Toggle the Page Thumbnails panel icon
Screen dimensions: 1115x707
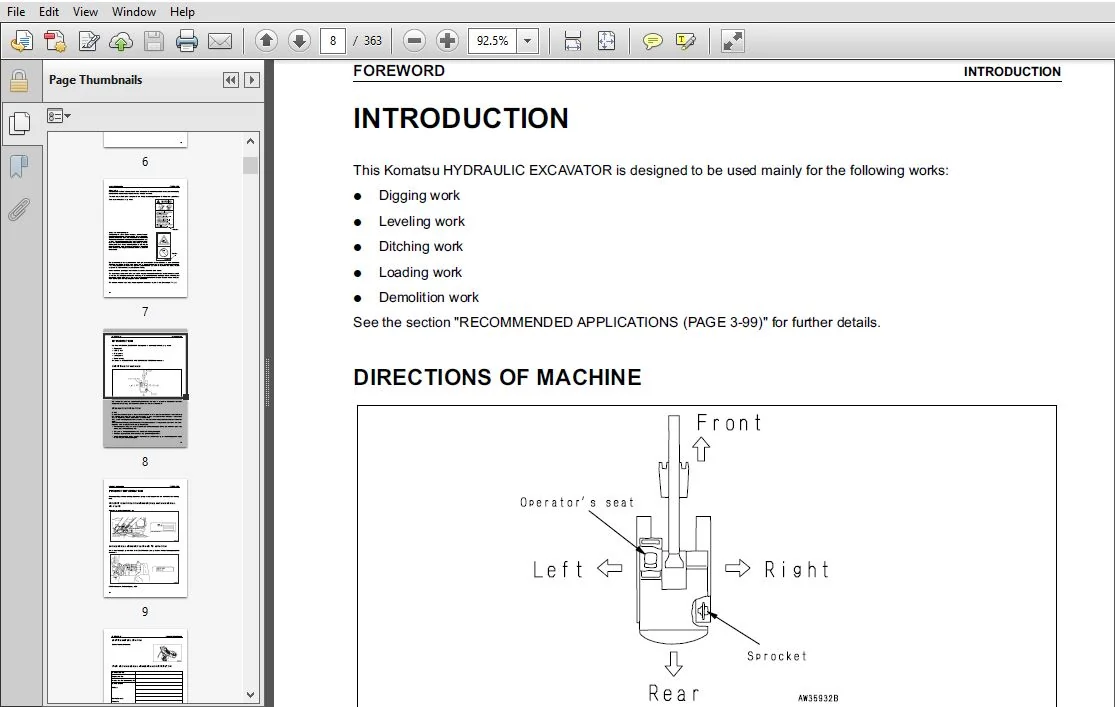19,123
